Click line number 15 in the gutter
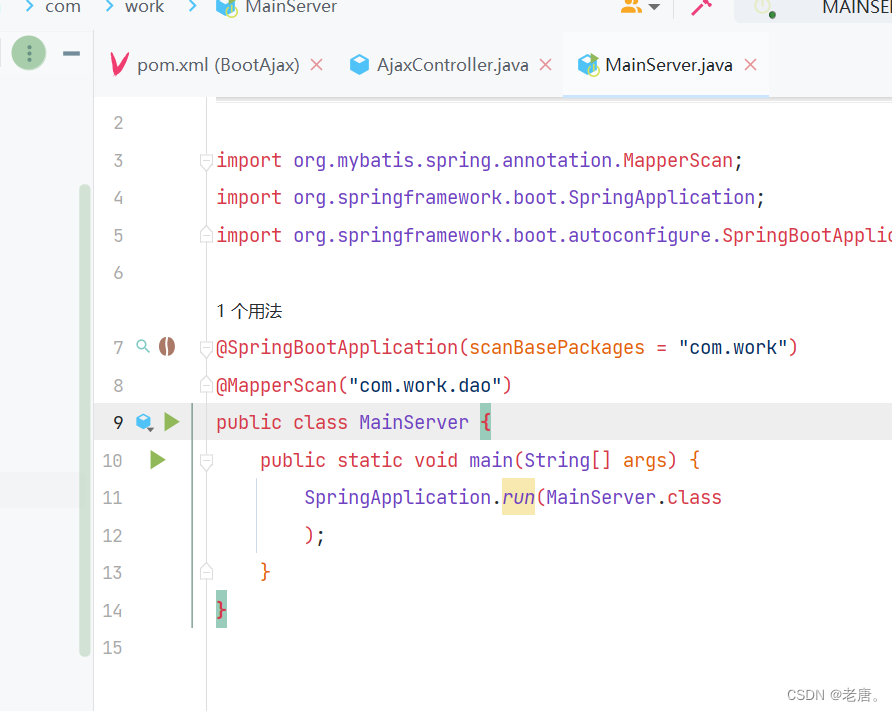 (x=113, y=647)
